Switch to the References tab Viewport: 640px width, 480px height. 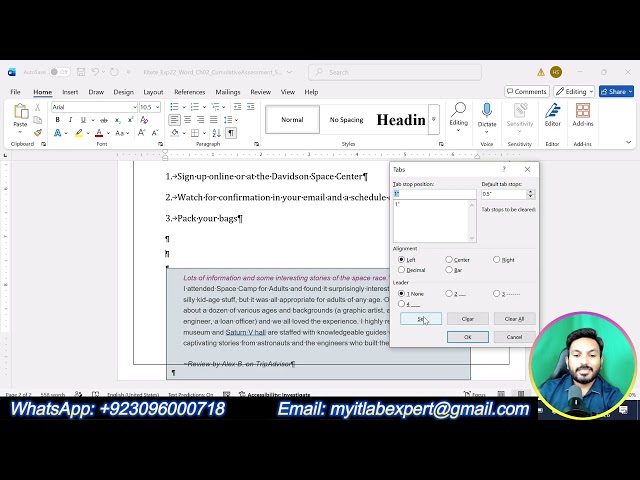[x=189, y=92]
